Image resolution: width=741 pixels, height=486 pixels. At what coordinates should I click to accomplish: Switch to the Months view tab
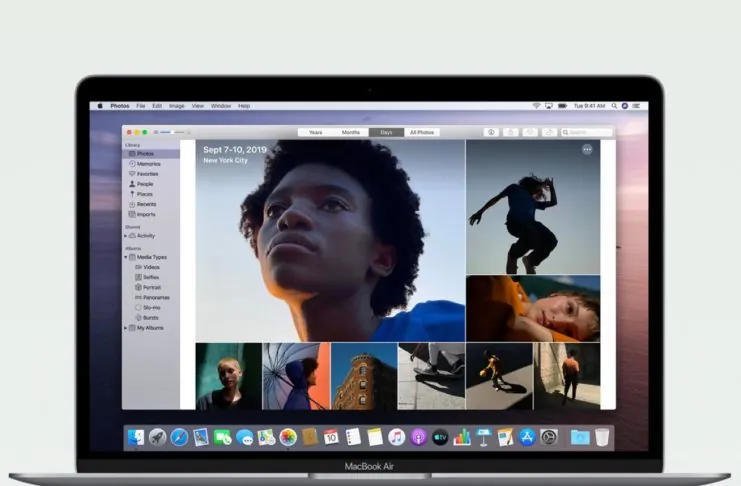(350, 132)
